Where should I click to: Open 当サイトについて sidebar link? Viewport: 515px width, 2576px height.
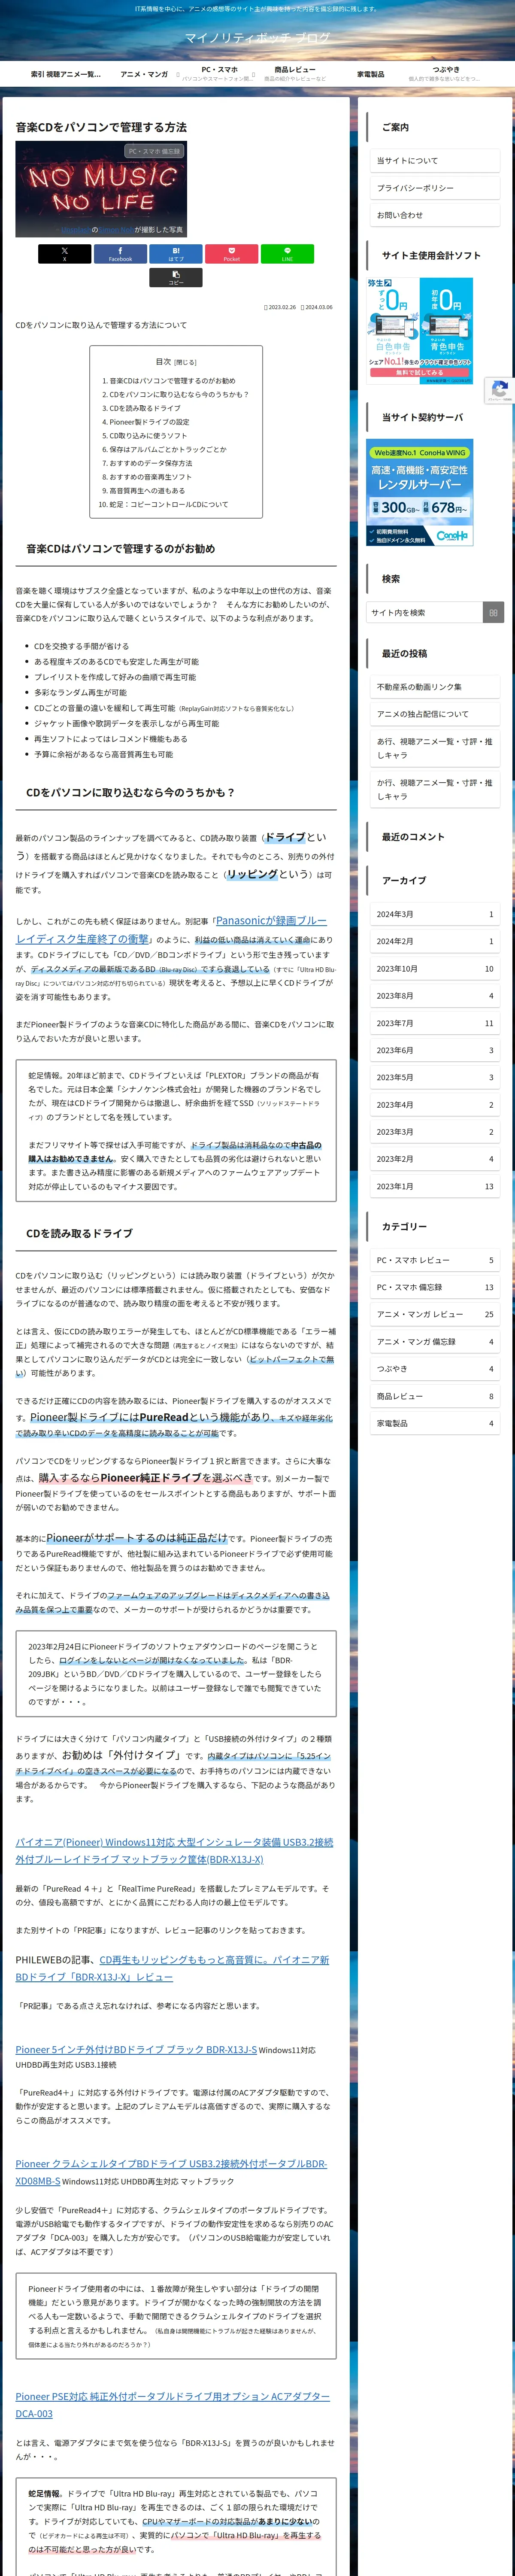point(435,161)
